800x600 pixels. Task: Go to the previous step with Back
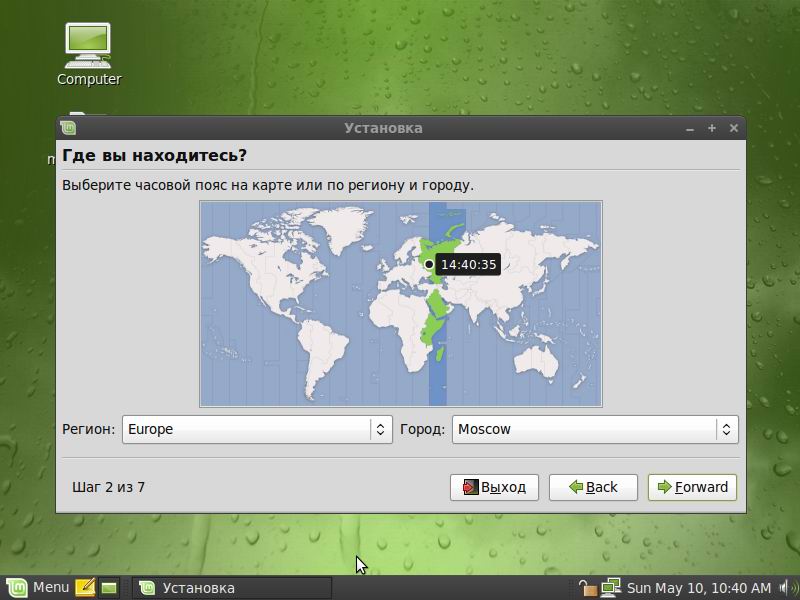[x=593, y=487]
